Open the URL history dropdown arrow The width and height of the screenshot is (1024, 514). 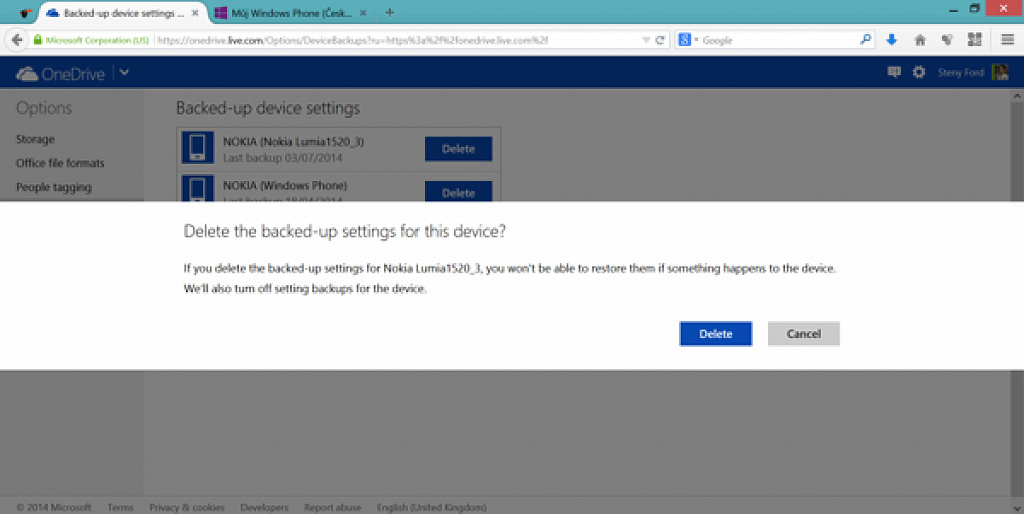(x=646, y=40)
